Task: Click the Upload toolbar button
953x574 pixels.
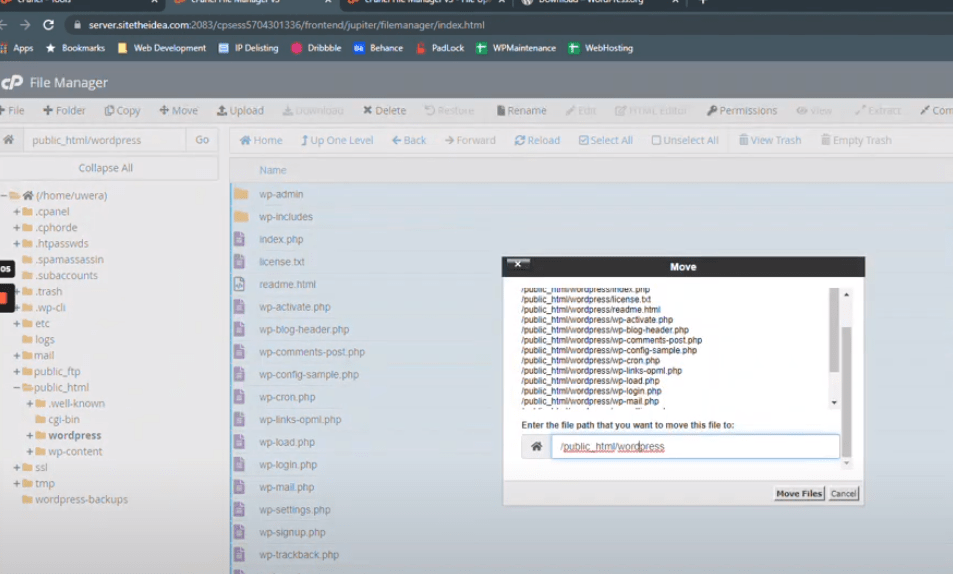Action: 240,110
